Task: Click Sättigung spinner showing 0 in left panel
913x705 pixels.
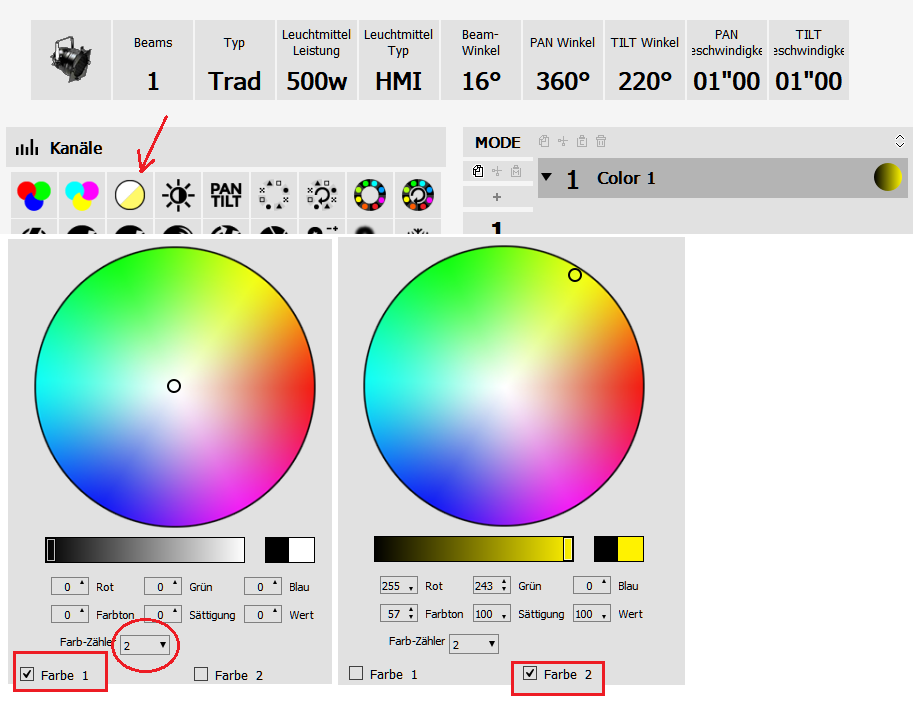Action: tap(162, 614)
